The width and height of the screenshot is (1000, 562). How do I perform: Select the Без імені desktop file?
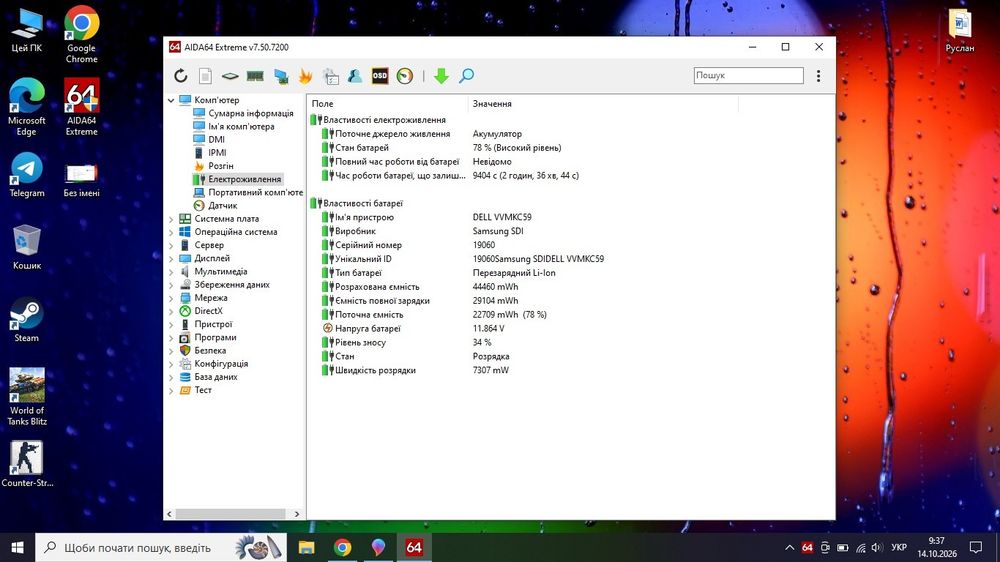82,180
